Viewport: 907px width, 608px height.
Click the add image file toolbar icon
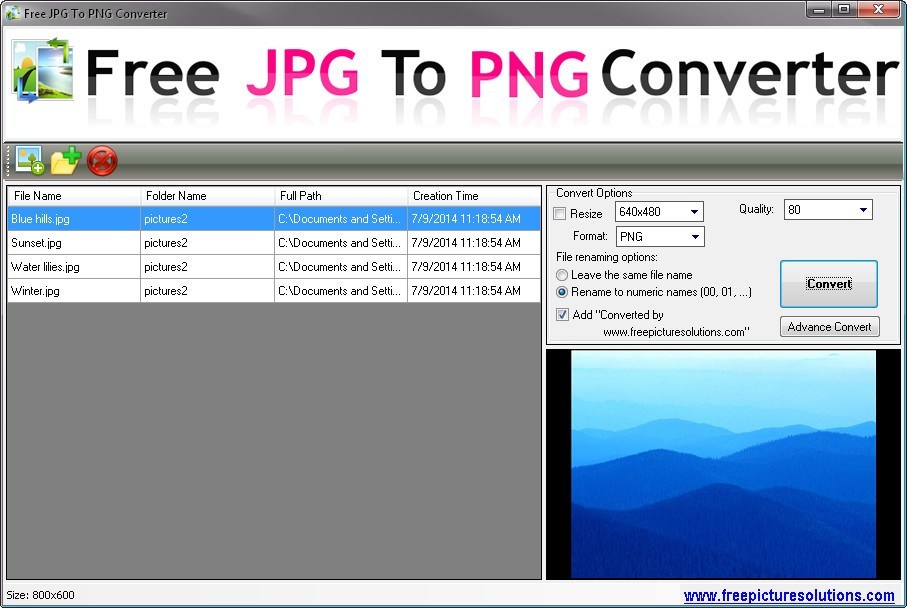coord(30,160)
